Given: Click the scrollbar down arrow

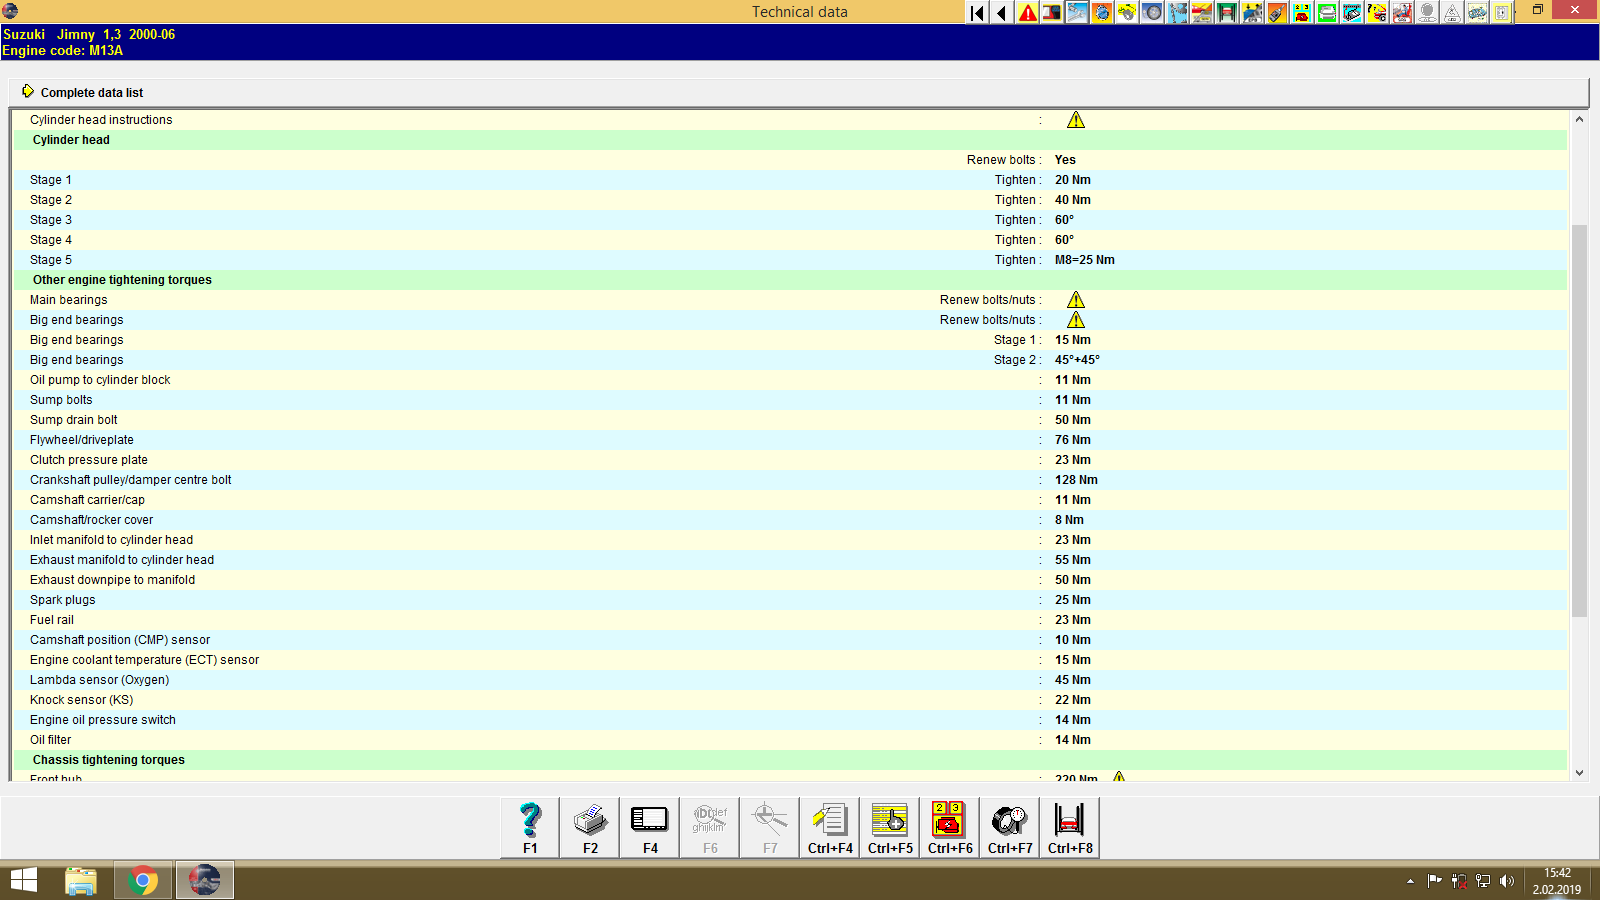Looking at the screenshot, I should click(1580, 772).
